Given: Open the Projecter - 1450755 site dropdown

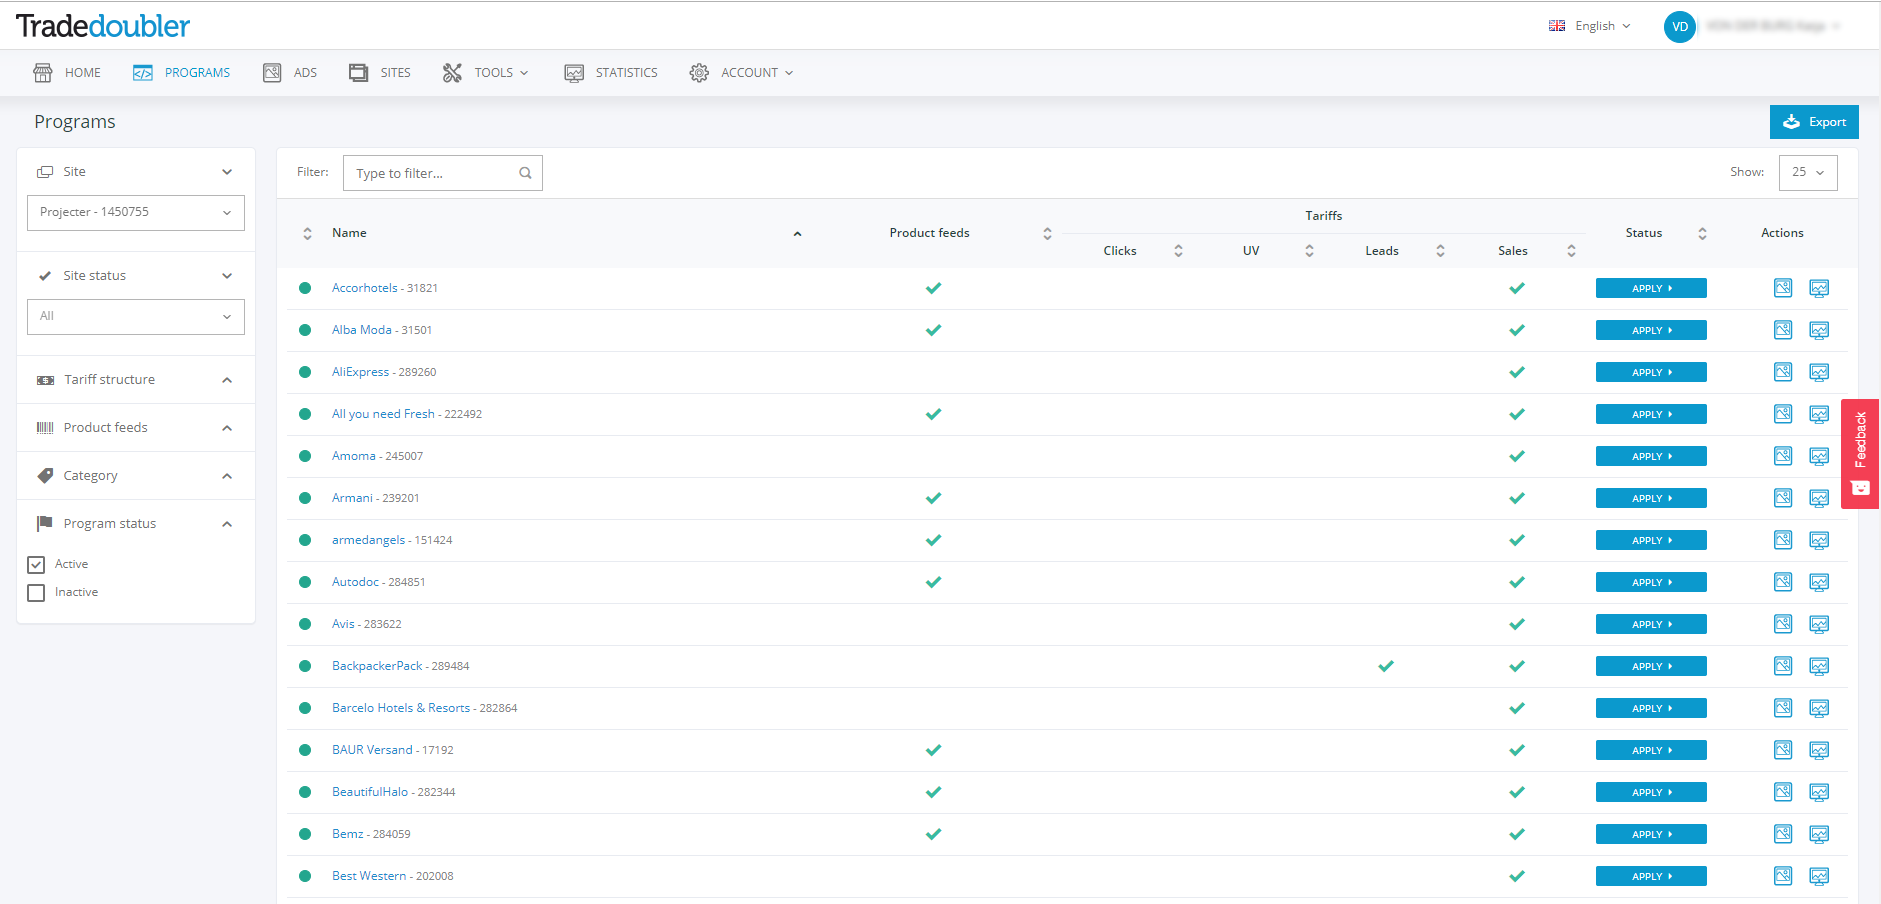Looking at the screenshot, I should 136,212.
